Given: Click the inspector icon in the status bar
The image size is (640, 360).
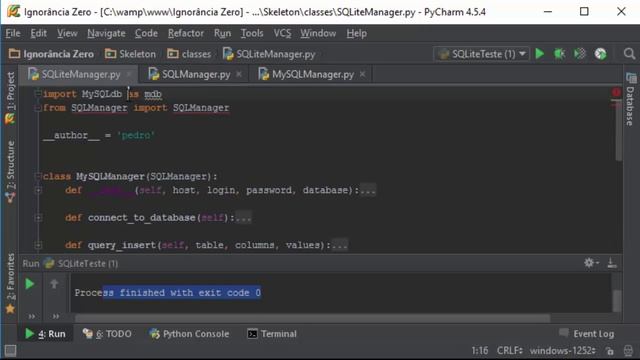Looking at the screenshot, I should 629,351.
